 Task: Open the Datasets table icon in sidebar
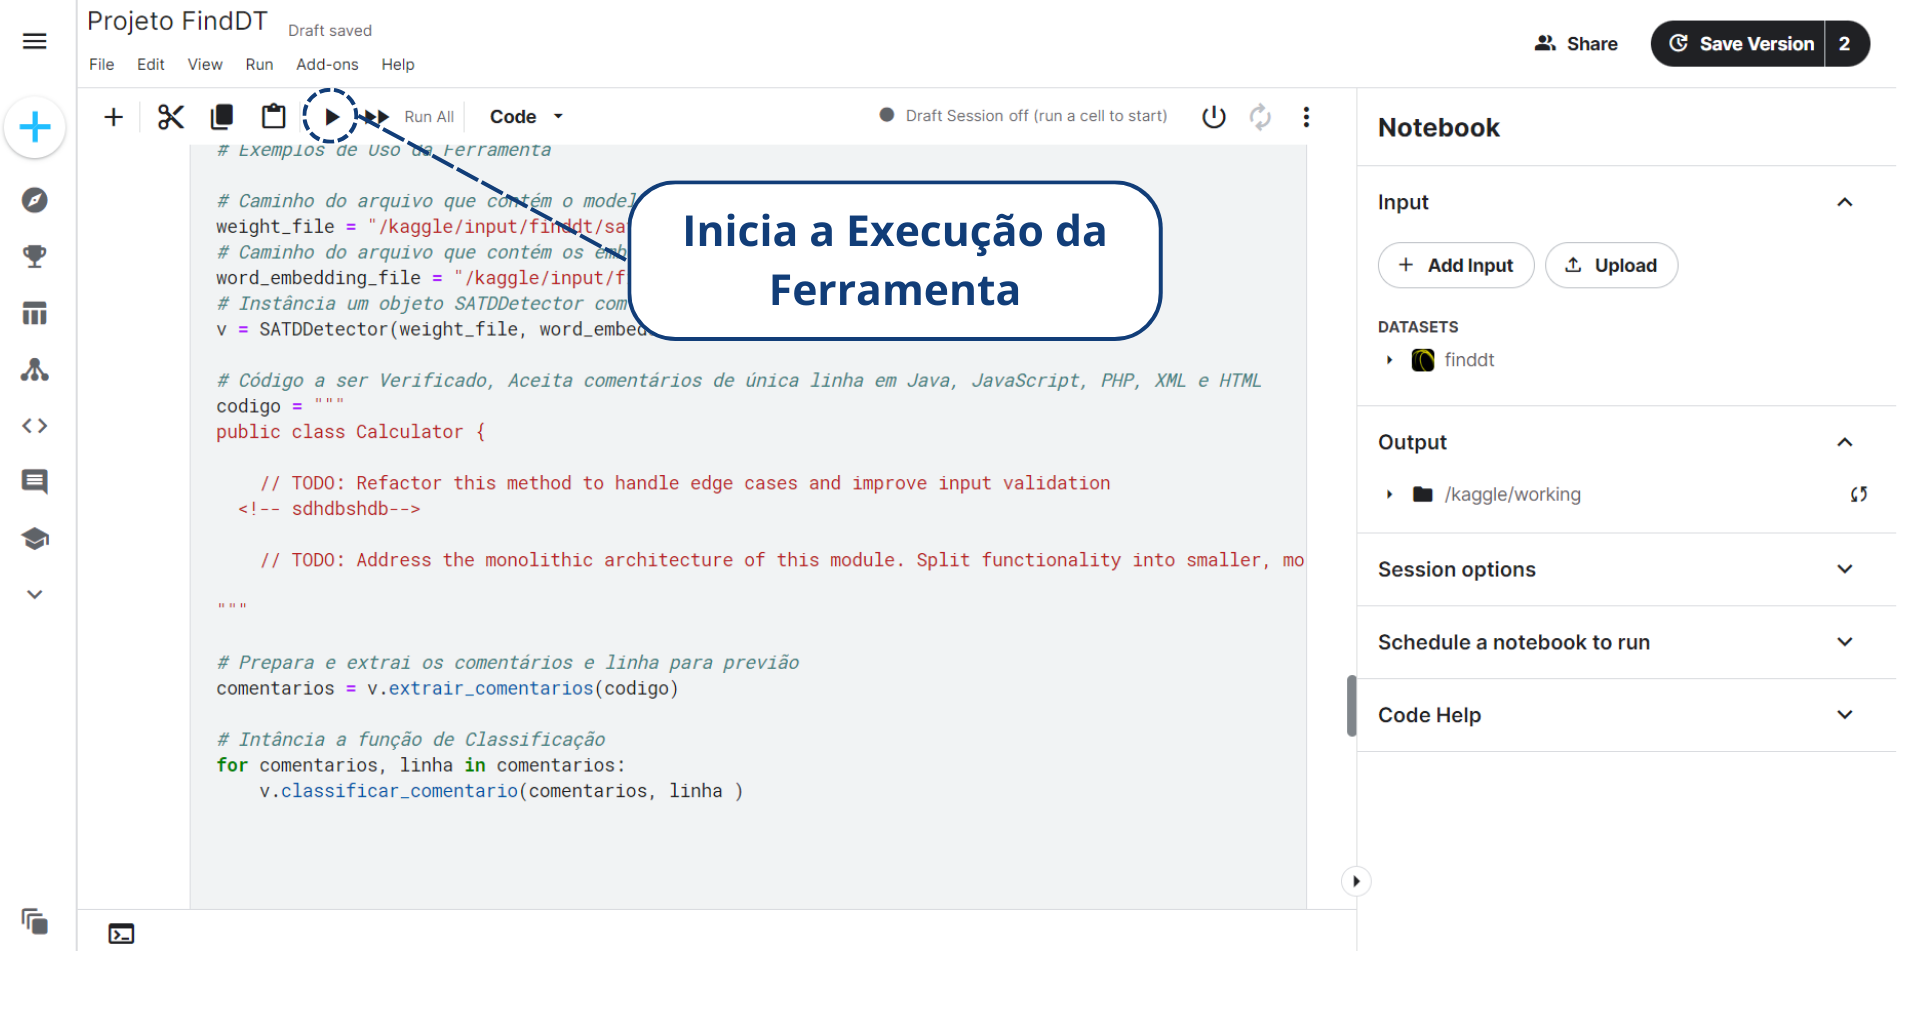pos(35,314)
